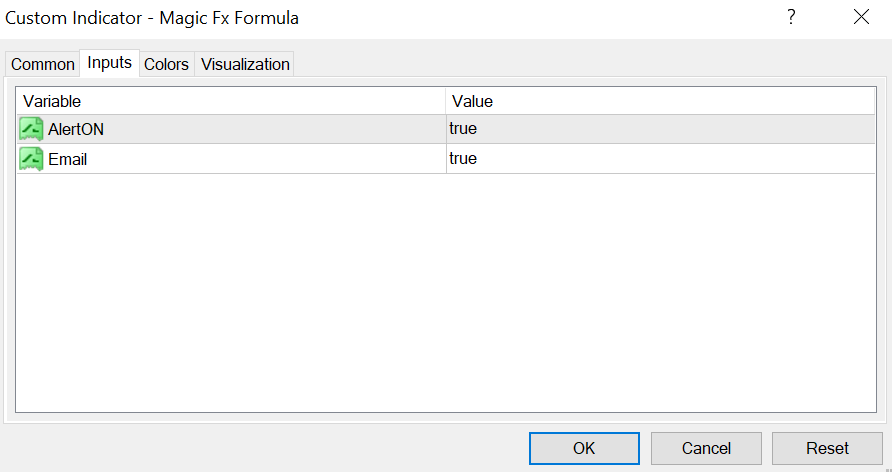Close the Custom Indicator dialog
892x472 pixels.
point(861,17)
